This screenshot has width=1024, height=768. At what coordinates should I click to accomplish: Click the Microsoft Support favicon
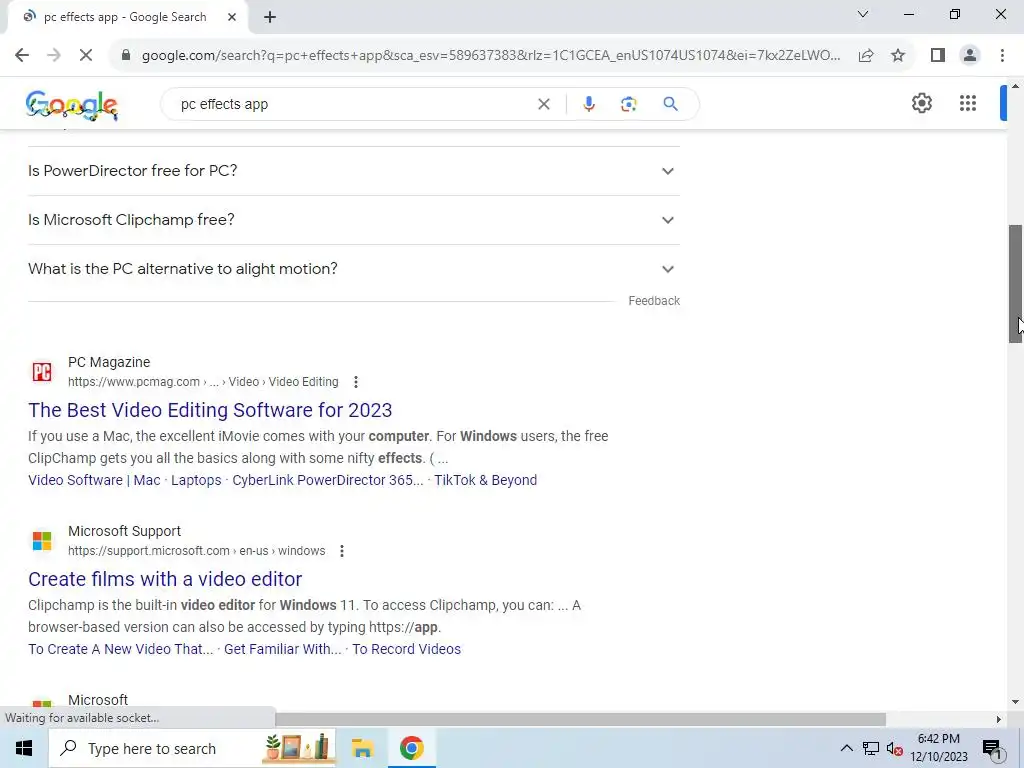click(42, 541)
